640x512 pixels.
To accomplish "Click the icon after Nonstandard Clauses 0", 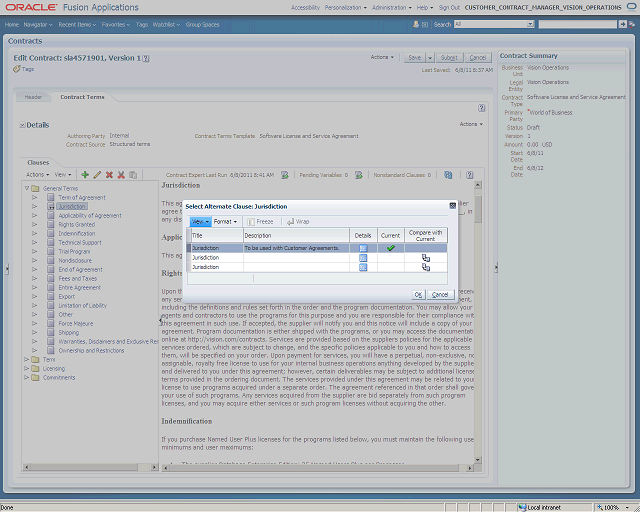I will pyautogui.click(x=448, y=175).
